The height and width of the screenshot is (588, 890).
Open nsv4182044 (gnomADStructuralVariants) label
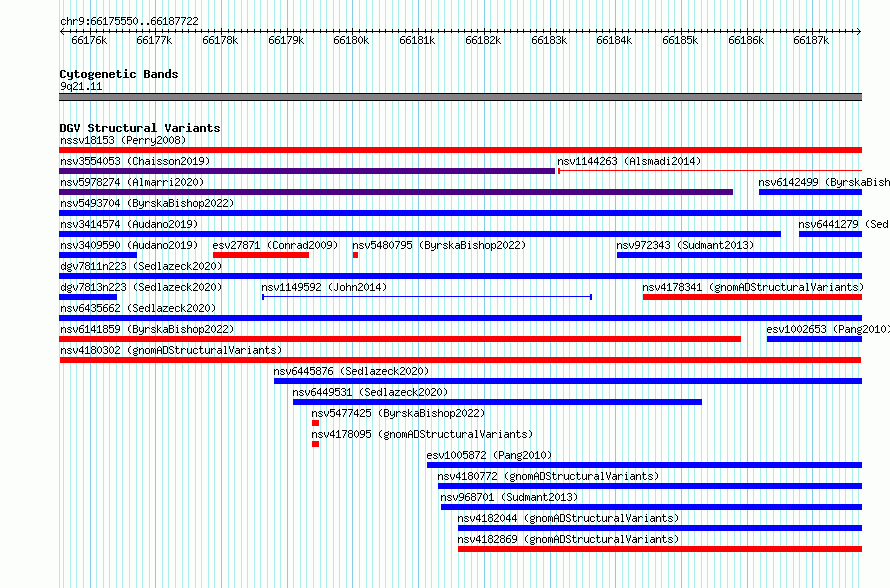568,518
